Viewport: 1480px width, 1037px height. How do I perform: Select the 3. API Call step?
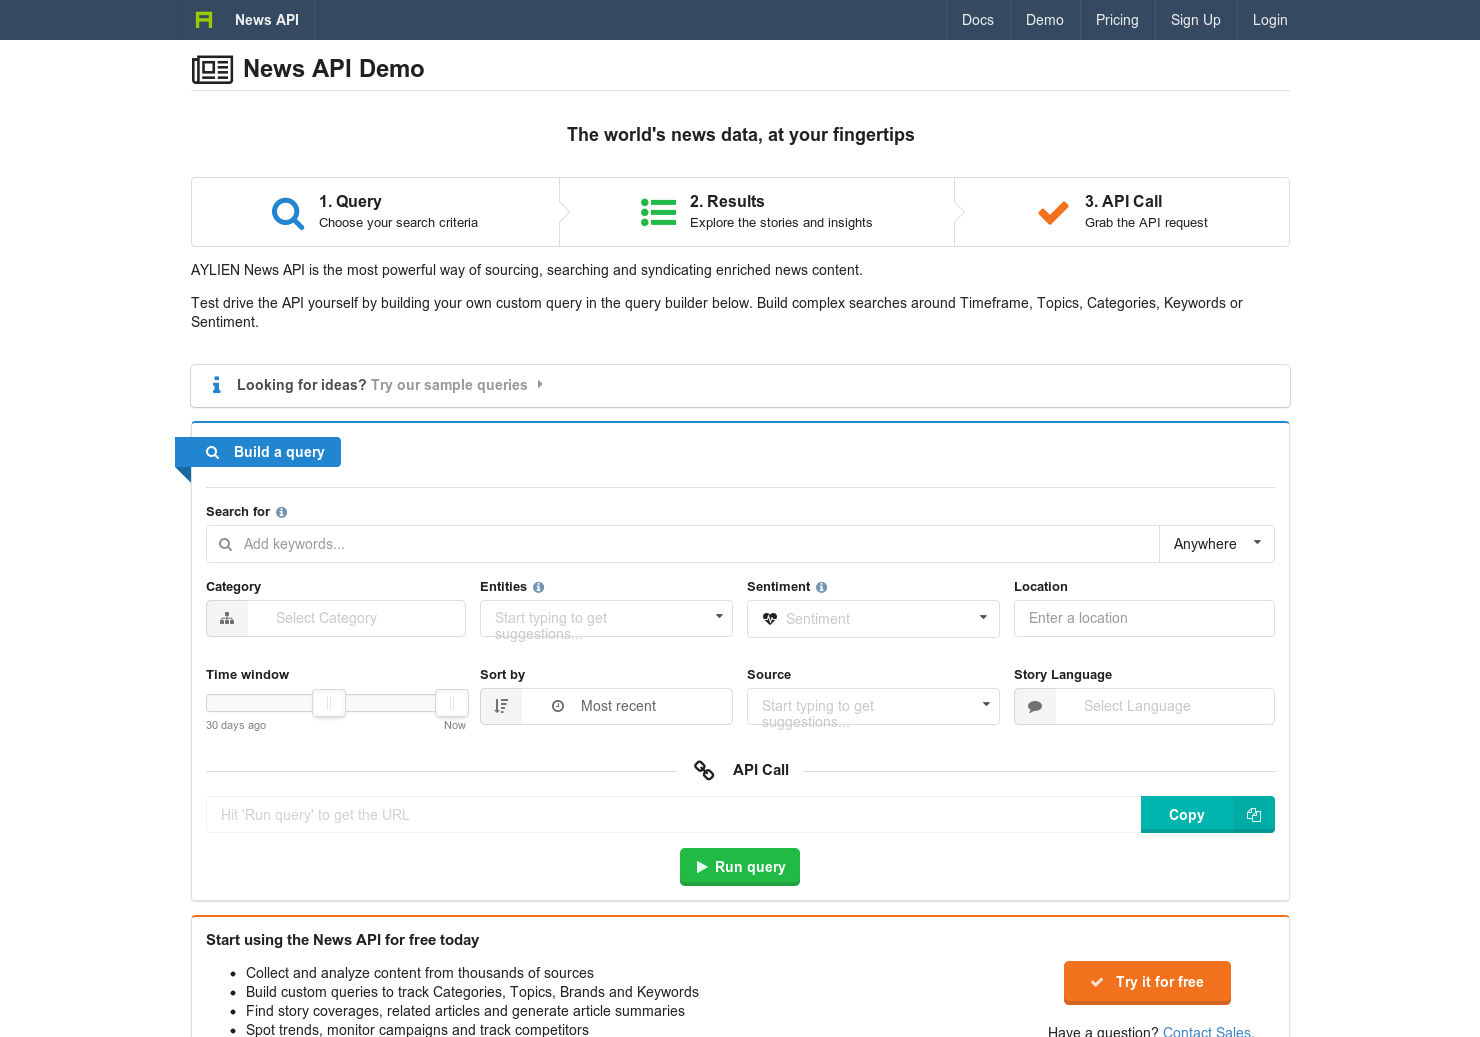click(x=1122, y=212)
